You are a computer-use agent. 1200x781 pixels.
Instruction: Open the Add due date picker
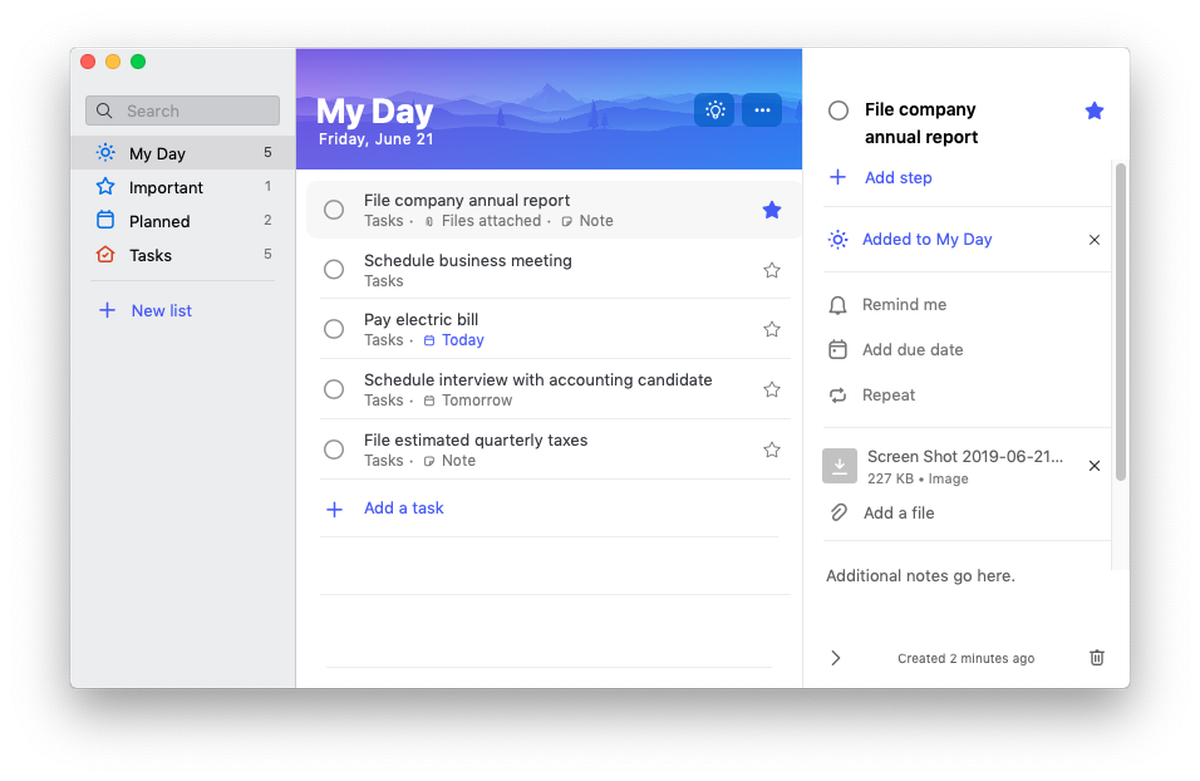pyautogui.click(x=912, y=350)
